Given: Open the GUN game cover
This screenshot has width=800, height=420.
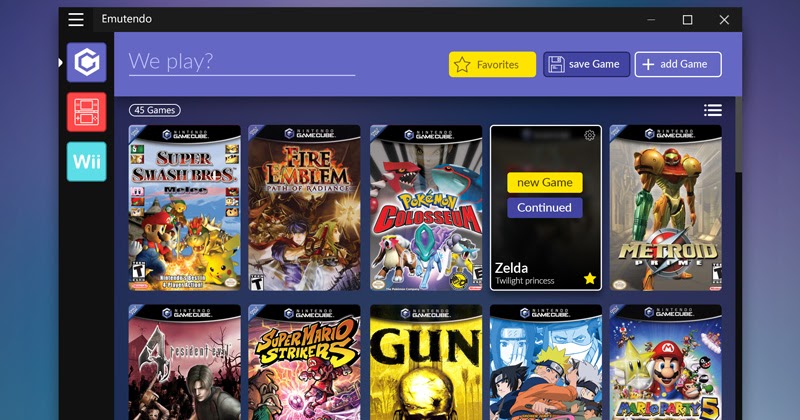Looking at the screenshot, I should (426, 362).
